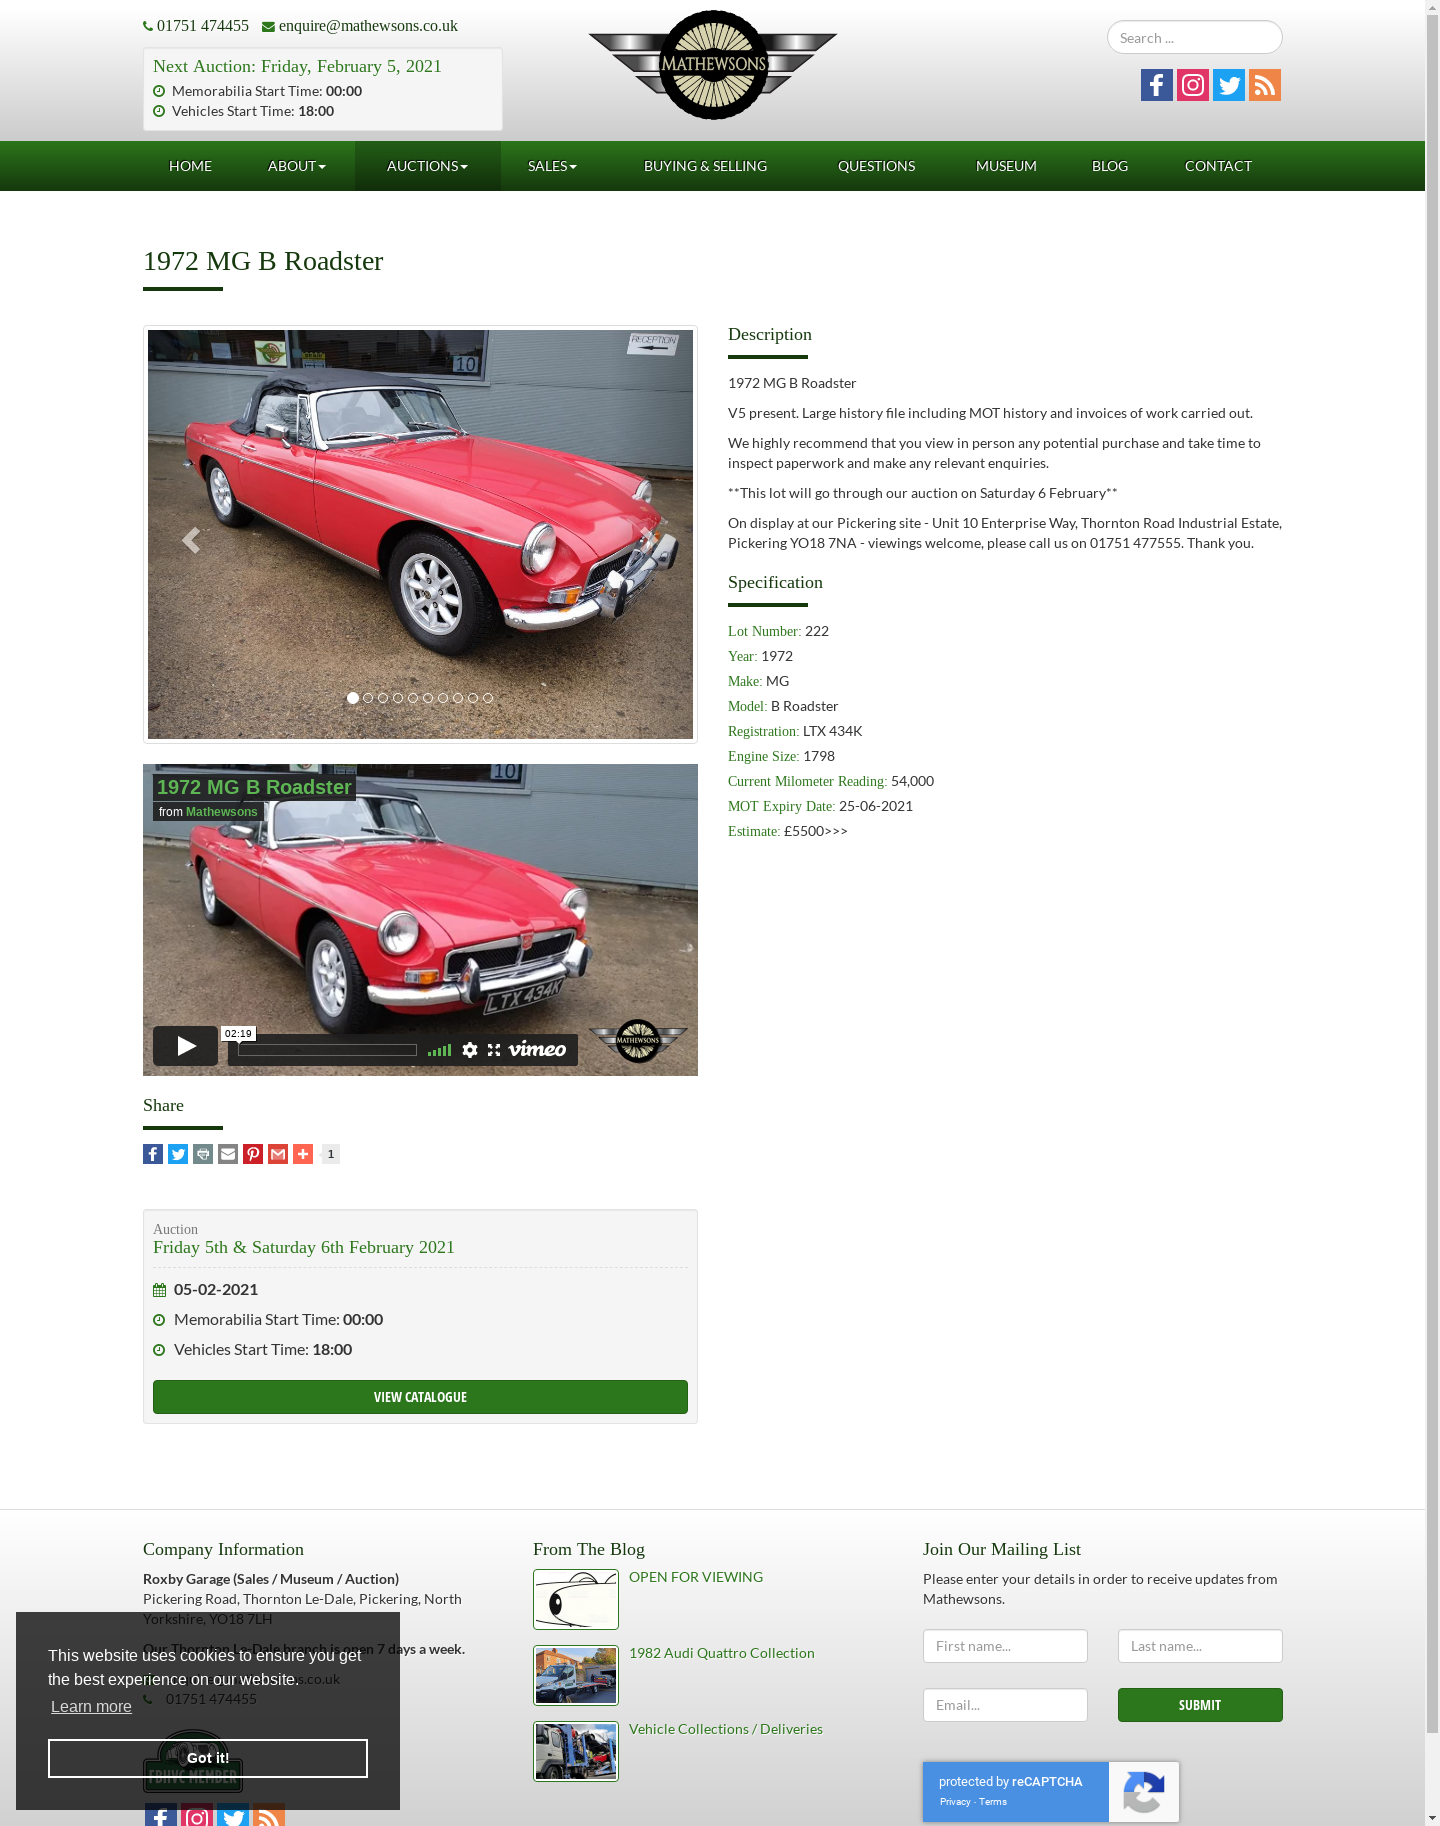This screenshot has height=1826, width=1440.
Task: Open the RSS feed icon in header
Action: click(x=1264, y=85)
